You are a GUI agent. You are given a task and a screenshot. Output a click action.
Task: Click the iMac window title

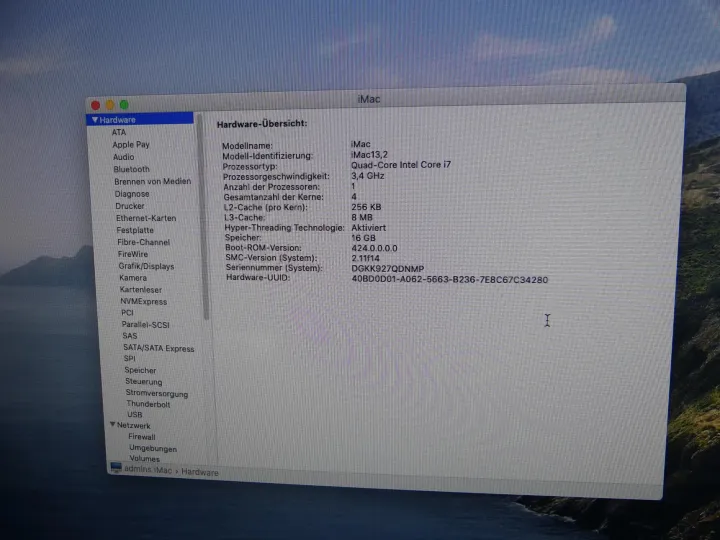coord(369,99)
